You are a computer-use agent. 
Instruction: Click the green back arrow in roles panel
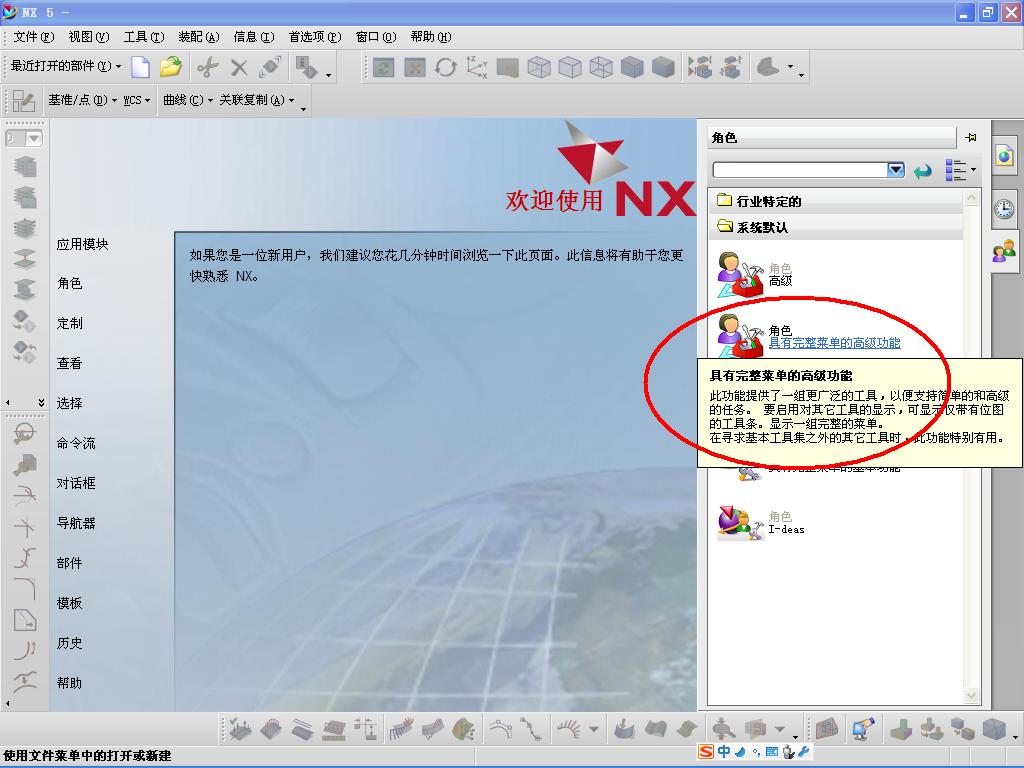point(923,170)
